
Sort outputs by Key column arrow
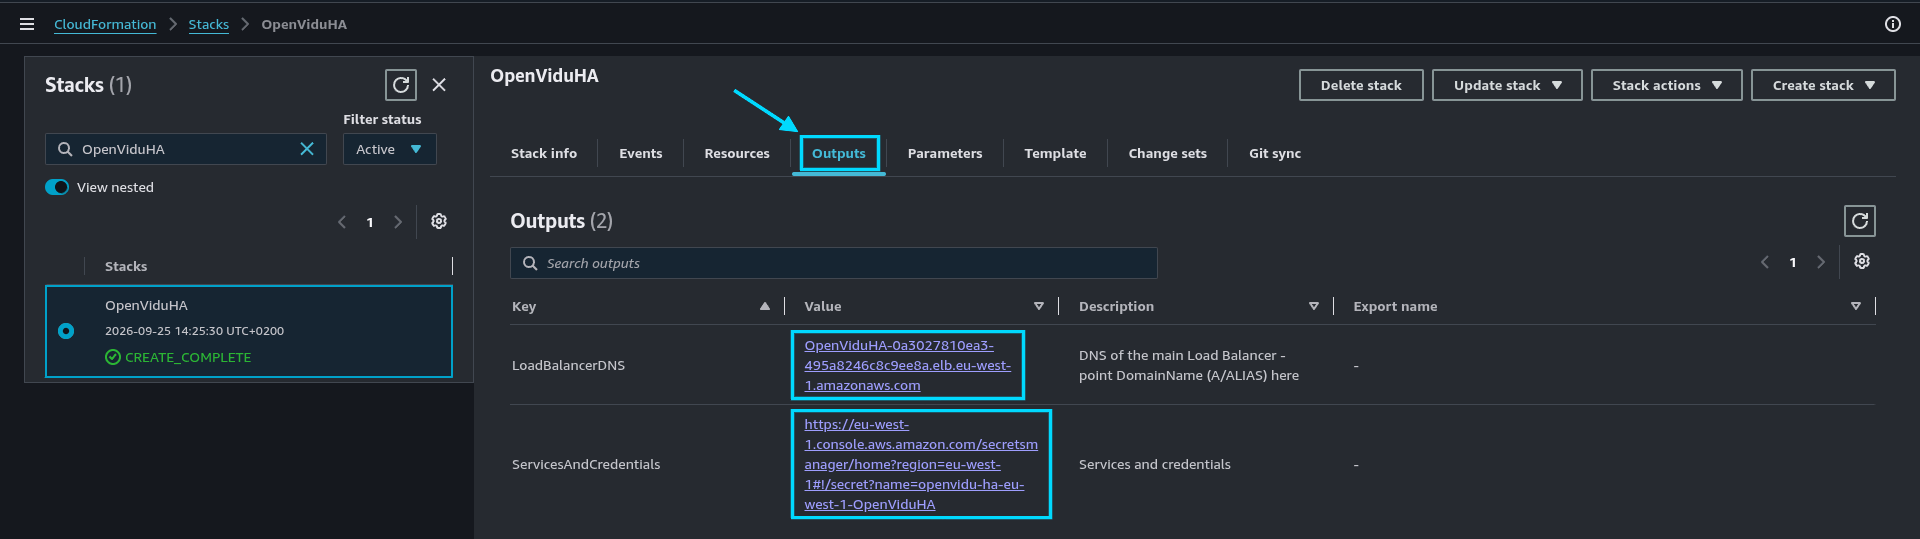[765, 306]
